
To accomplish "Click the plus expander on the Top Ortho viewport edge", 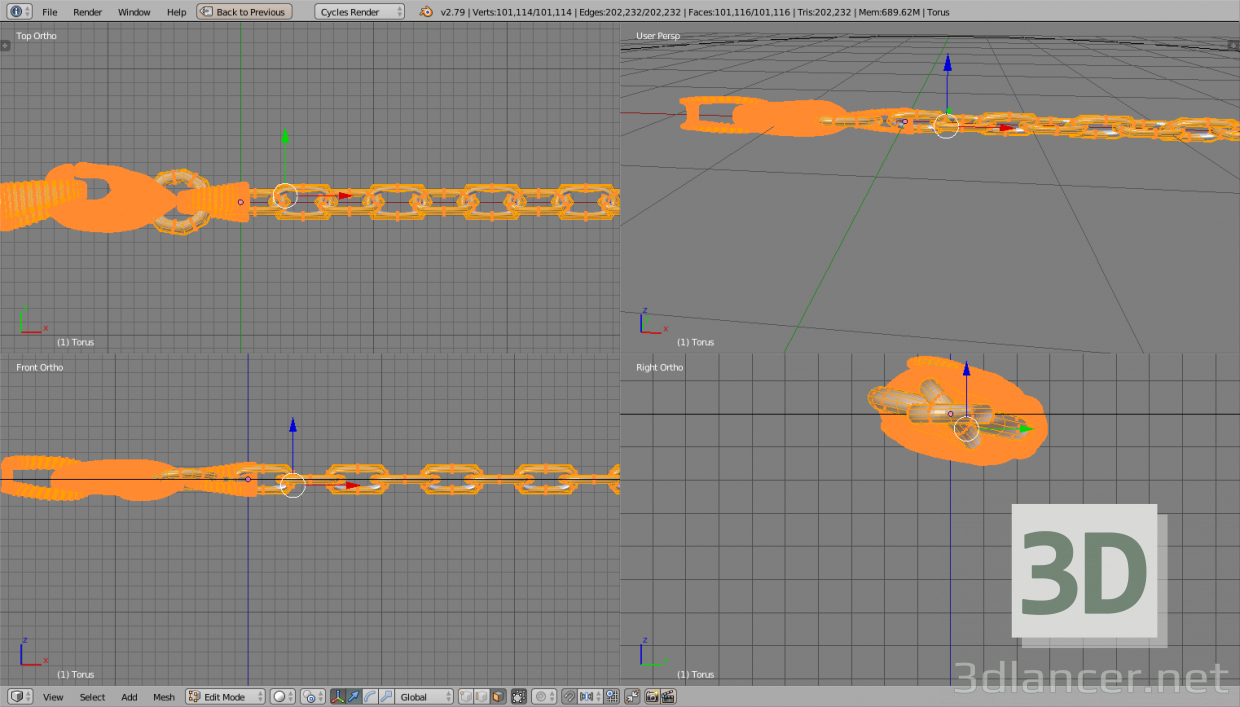I will 4,45.
